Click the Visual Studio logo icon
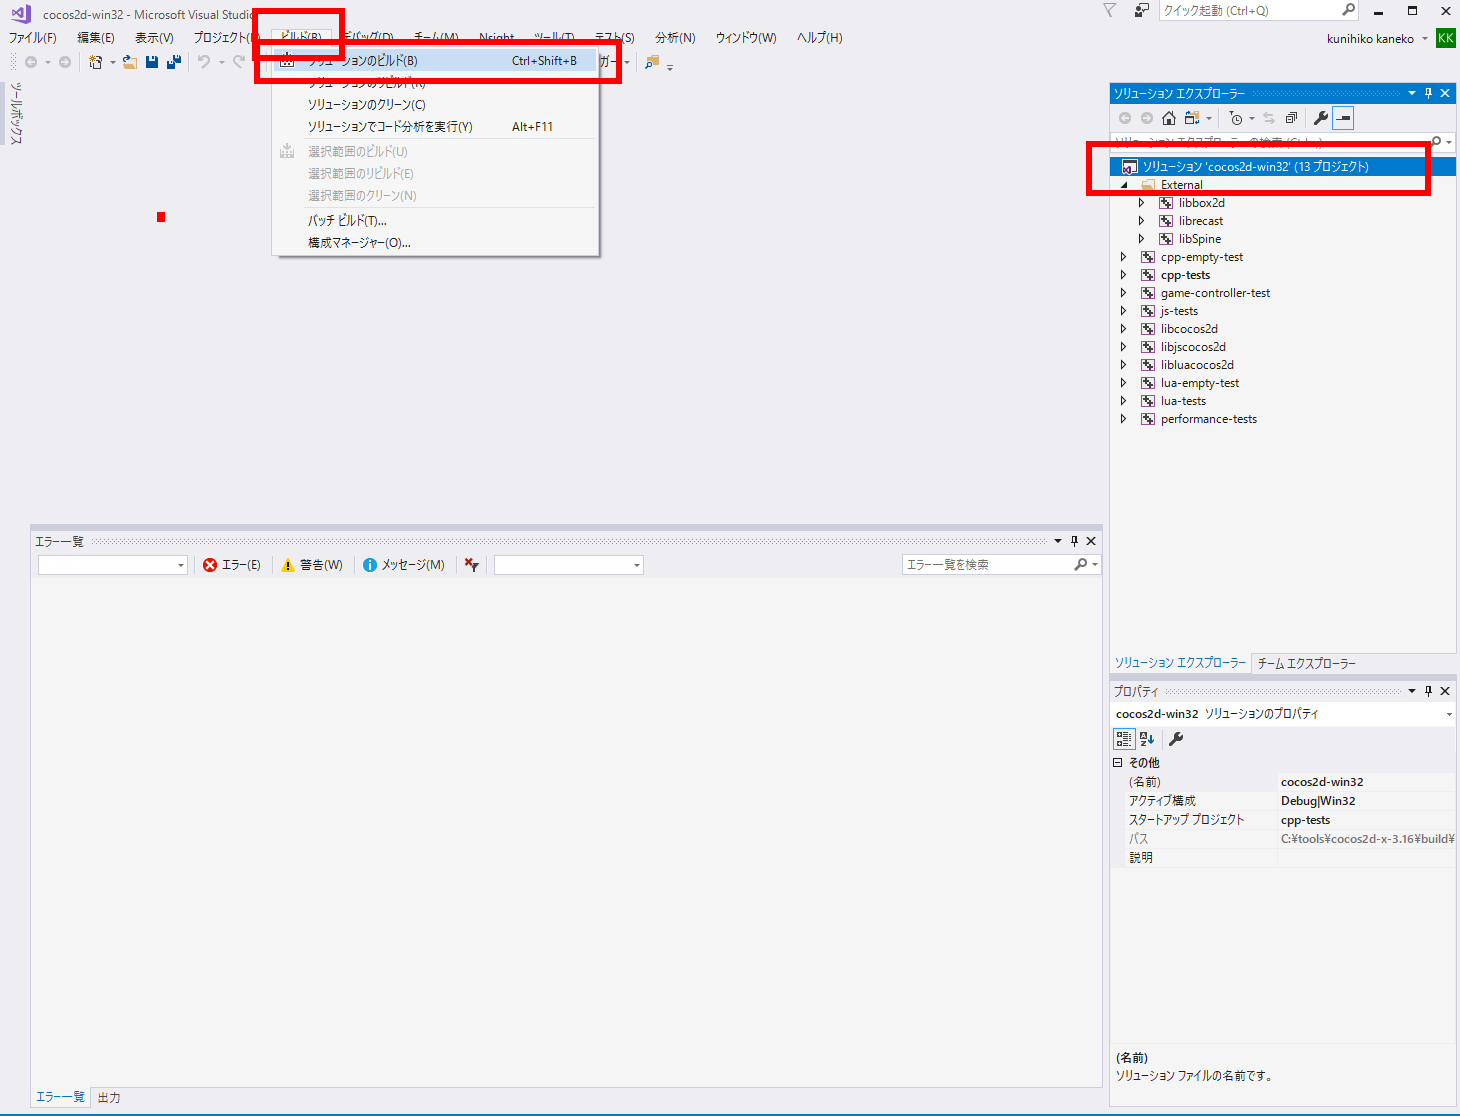The width and height of the screenshot is (1460, 1116). (21, 14)
